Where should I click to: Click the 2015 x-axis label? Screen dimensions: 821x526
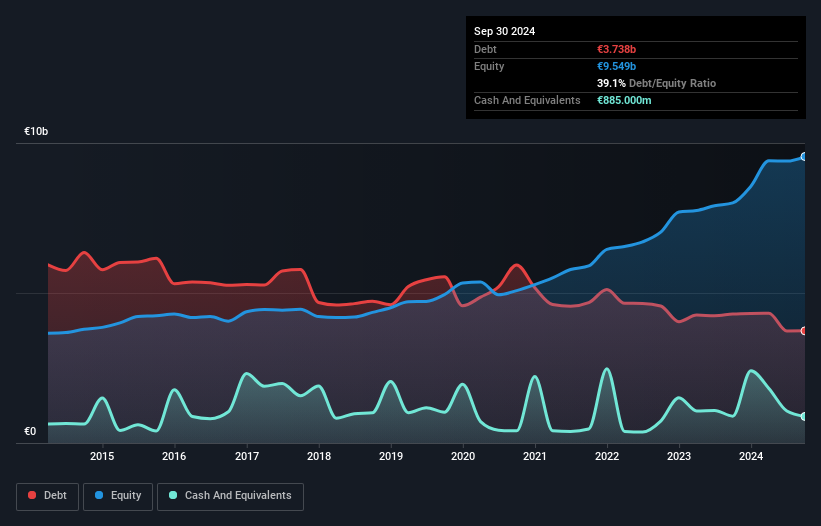[x=102, y=456]
